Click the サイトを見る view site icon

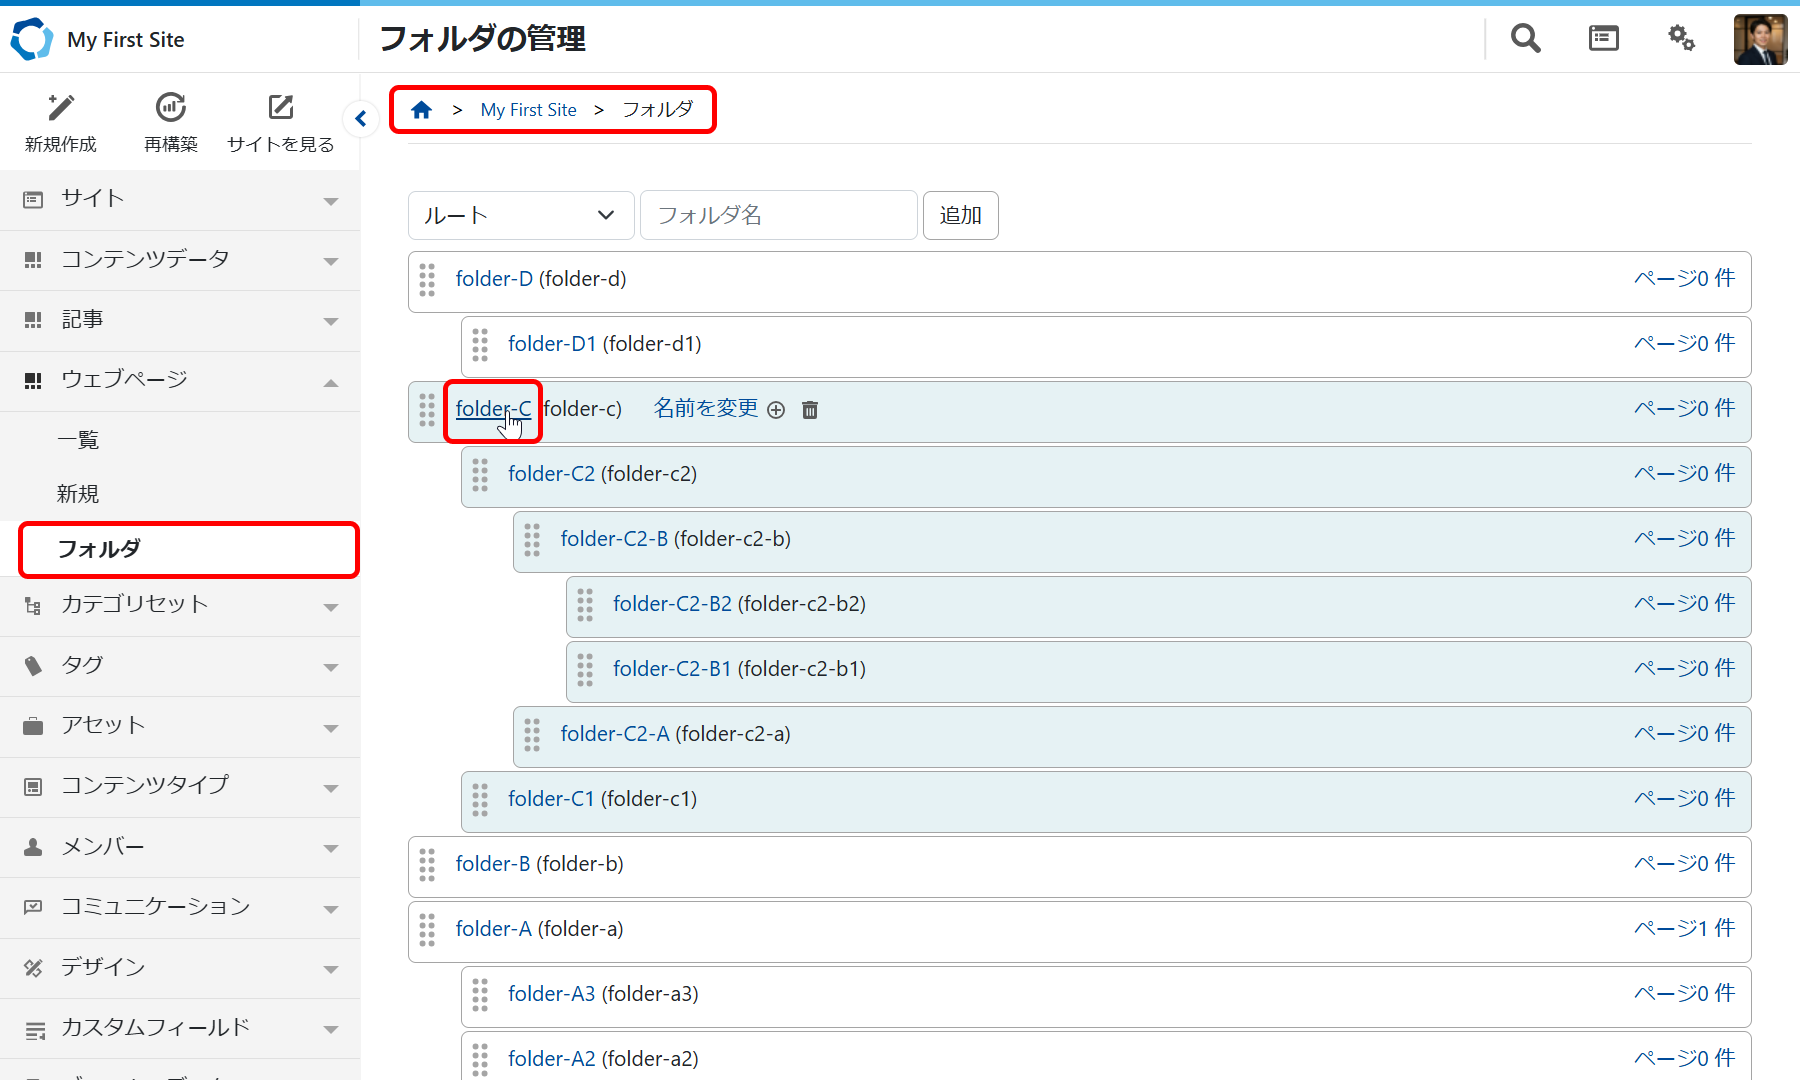(281, 108)
